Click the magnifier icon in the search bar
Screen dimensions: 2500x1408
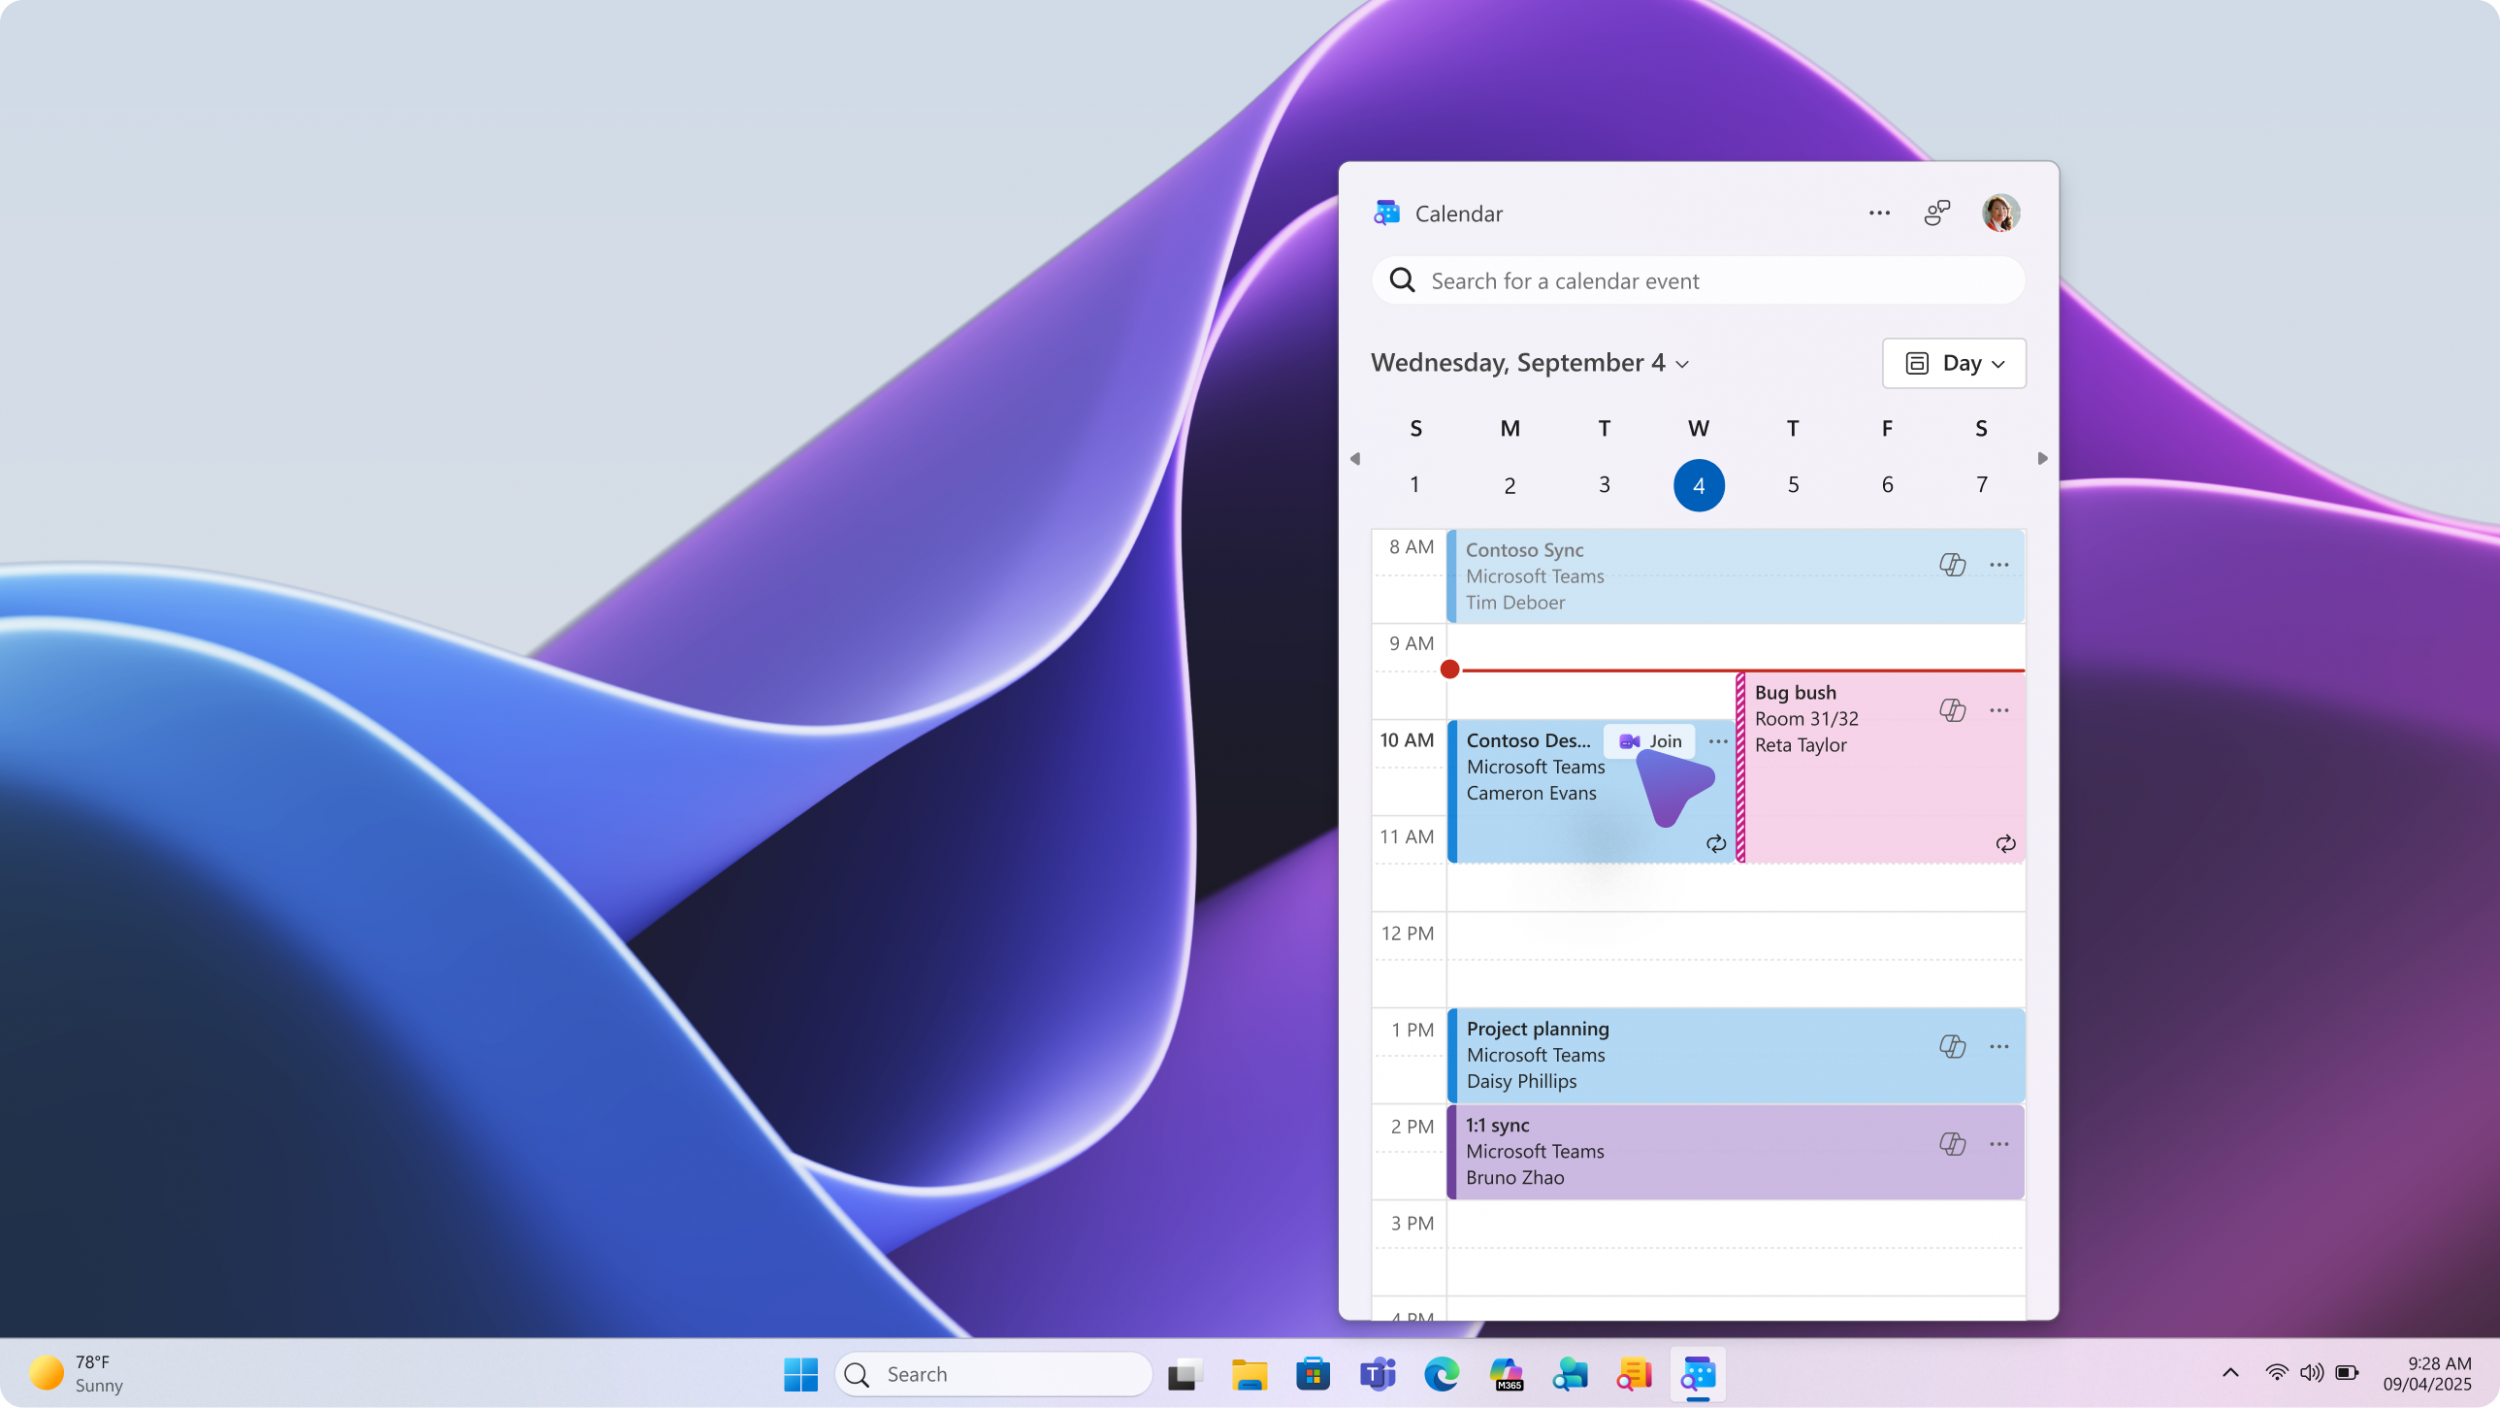coord(1403,281)
